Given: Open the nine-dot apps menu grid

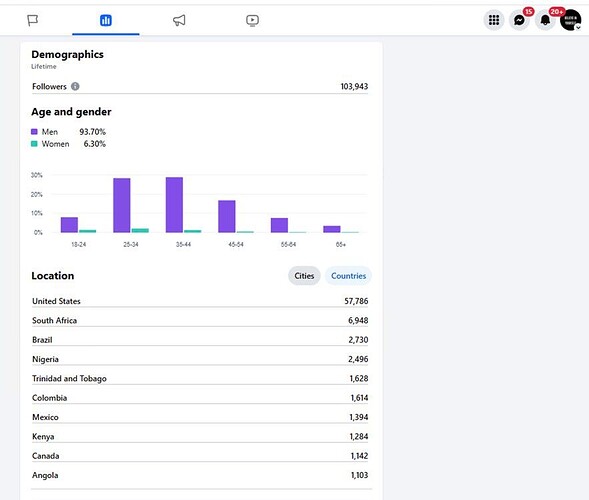Looking at the screenshot, I should [494, 20].
